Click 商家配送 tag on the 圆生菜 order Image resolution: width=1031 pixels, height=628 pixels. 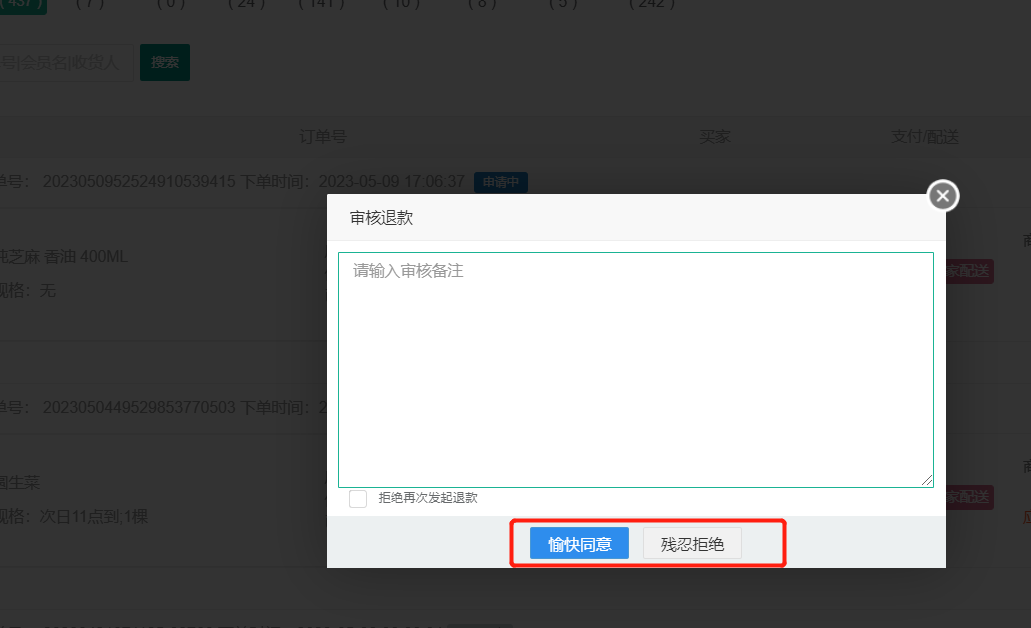tap(968, 497)
